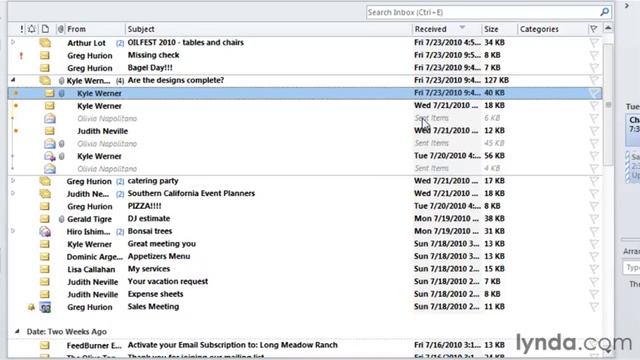
Task: Flag the Bagel Day!!! email
Action: point(594,68)
